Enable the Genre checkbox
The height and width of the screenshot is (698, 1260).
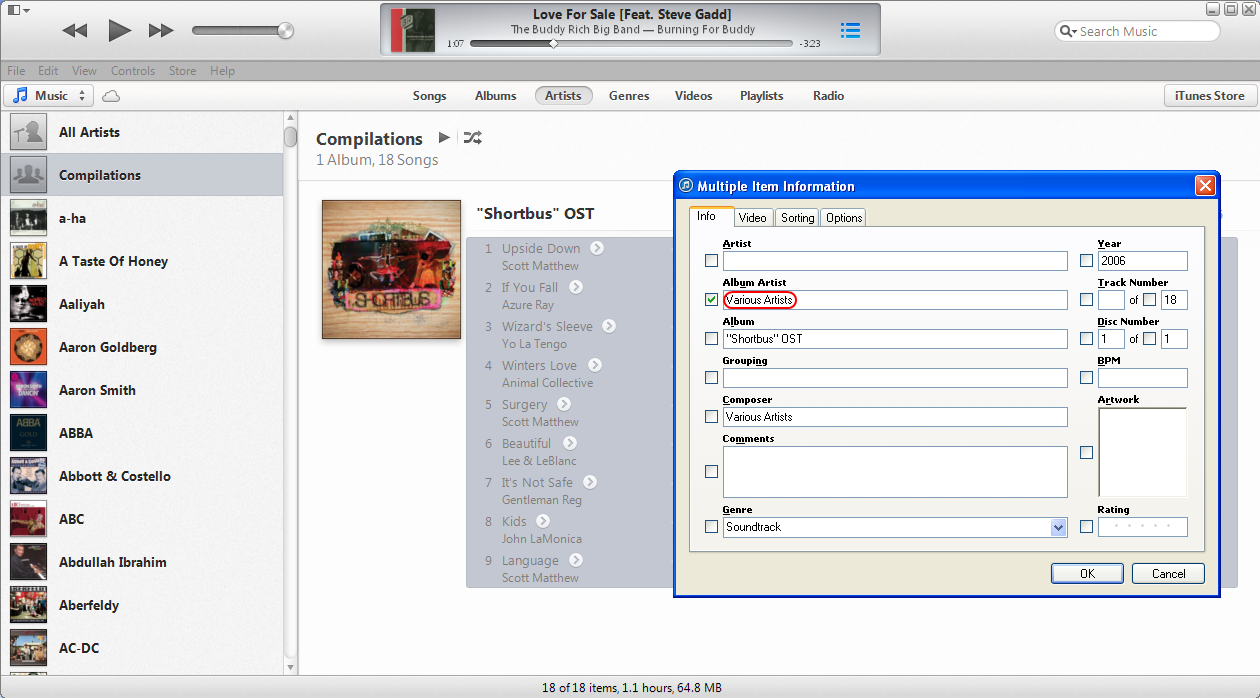711,527
